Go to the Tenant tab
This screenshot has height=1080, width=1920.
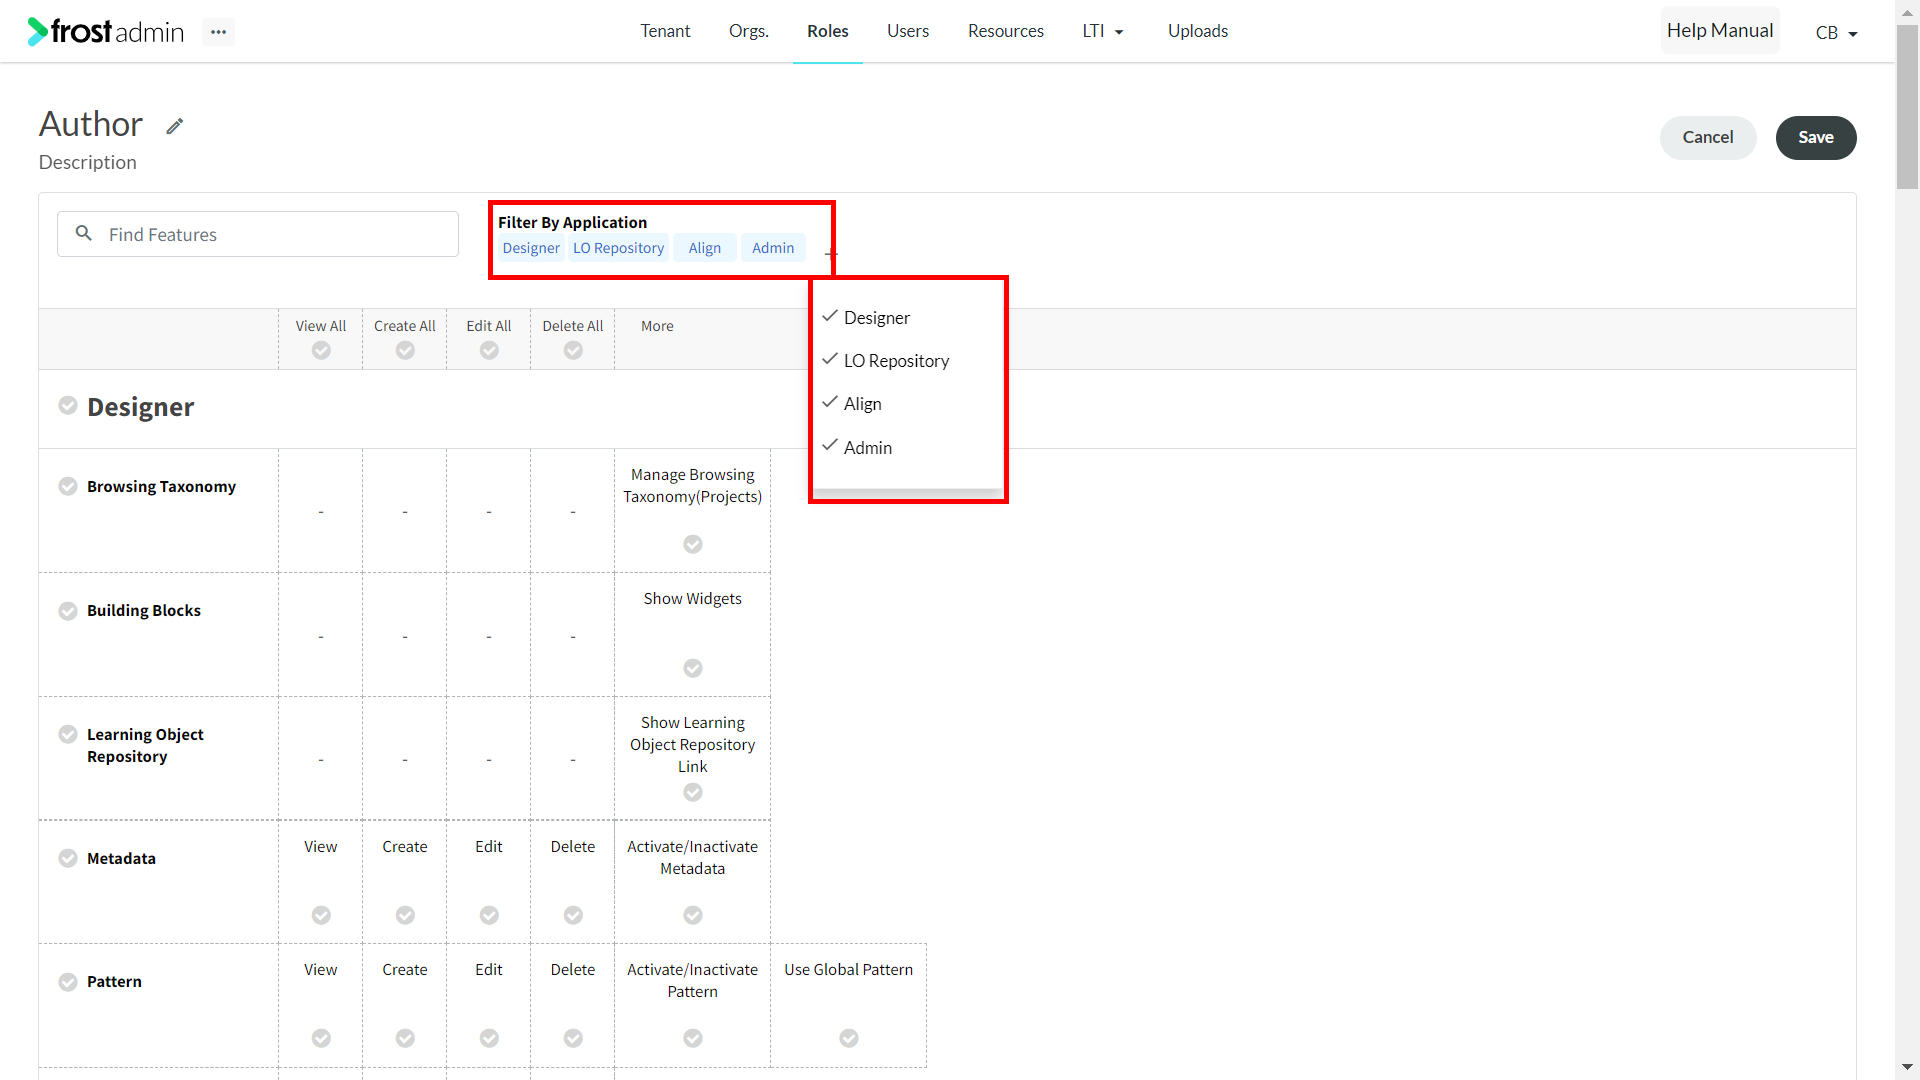pos(665,31)
